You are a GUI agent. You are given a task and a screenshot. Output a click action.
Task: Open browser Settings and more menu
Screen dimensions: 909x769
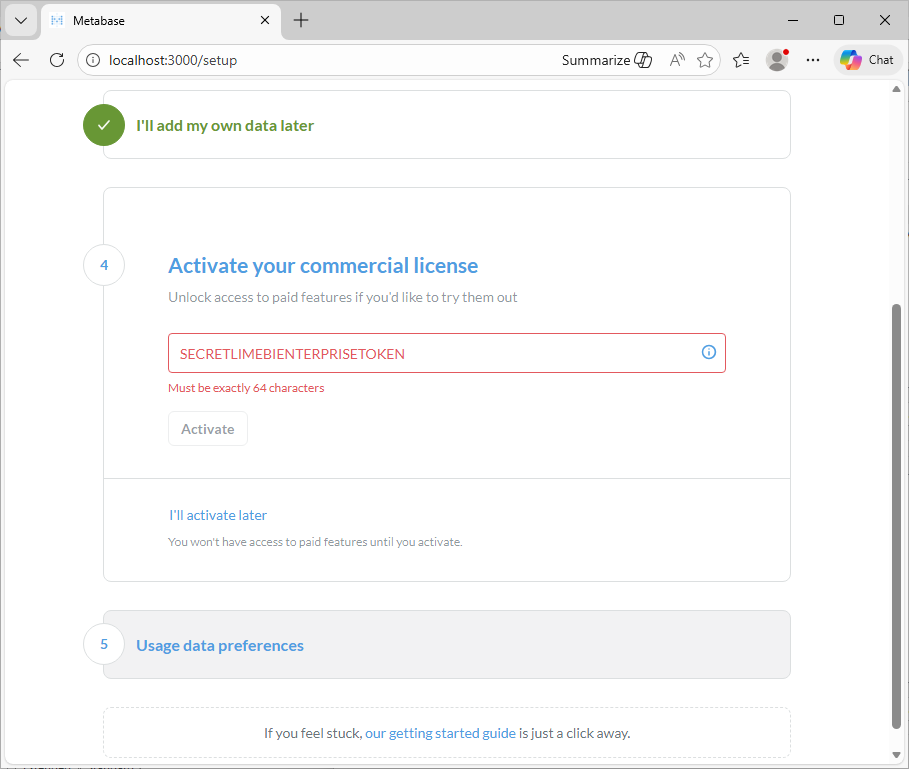coord(813,60)
